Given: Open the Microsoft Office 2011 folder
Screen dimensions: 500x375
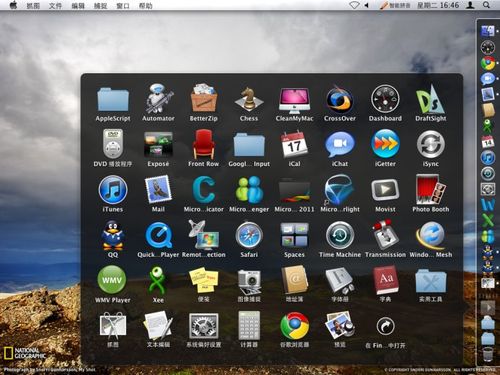Looking at the screenshot, I should (x=294, y=191).
